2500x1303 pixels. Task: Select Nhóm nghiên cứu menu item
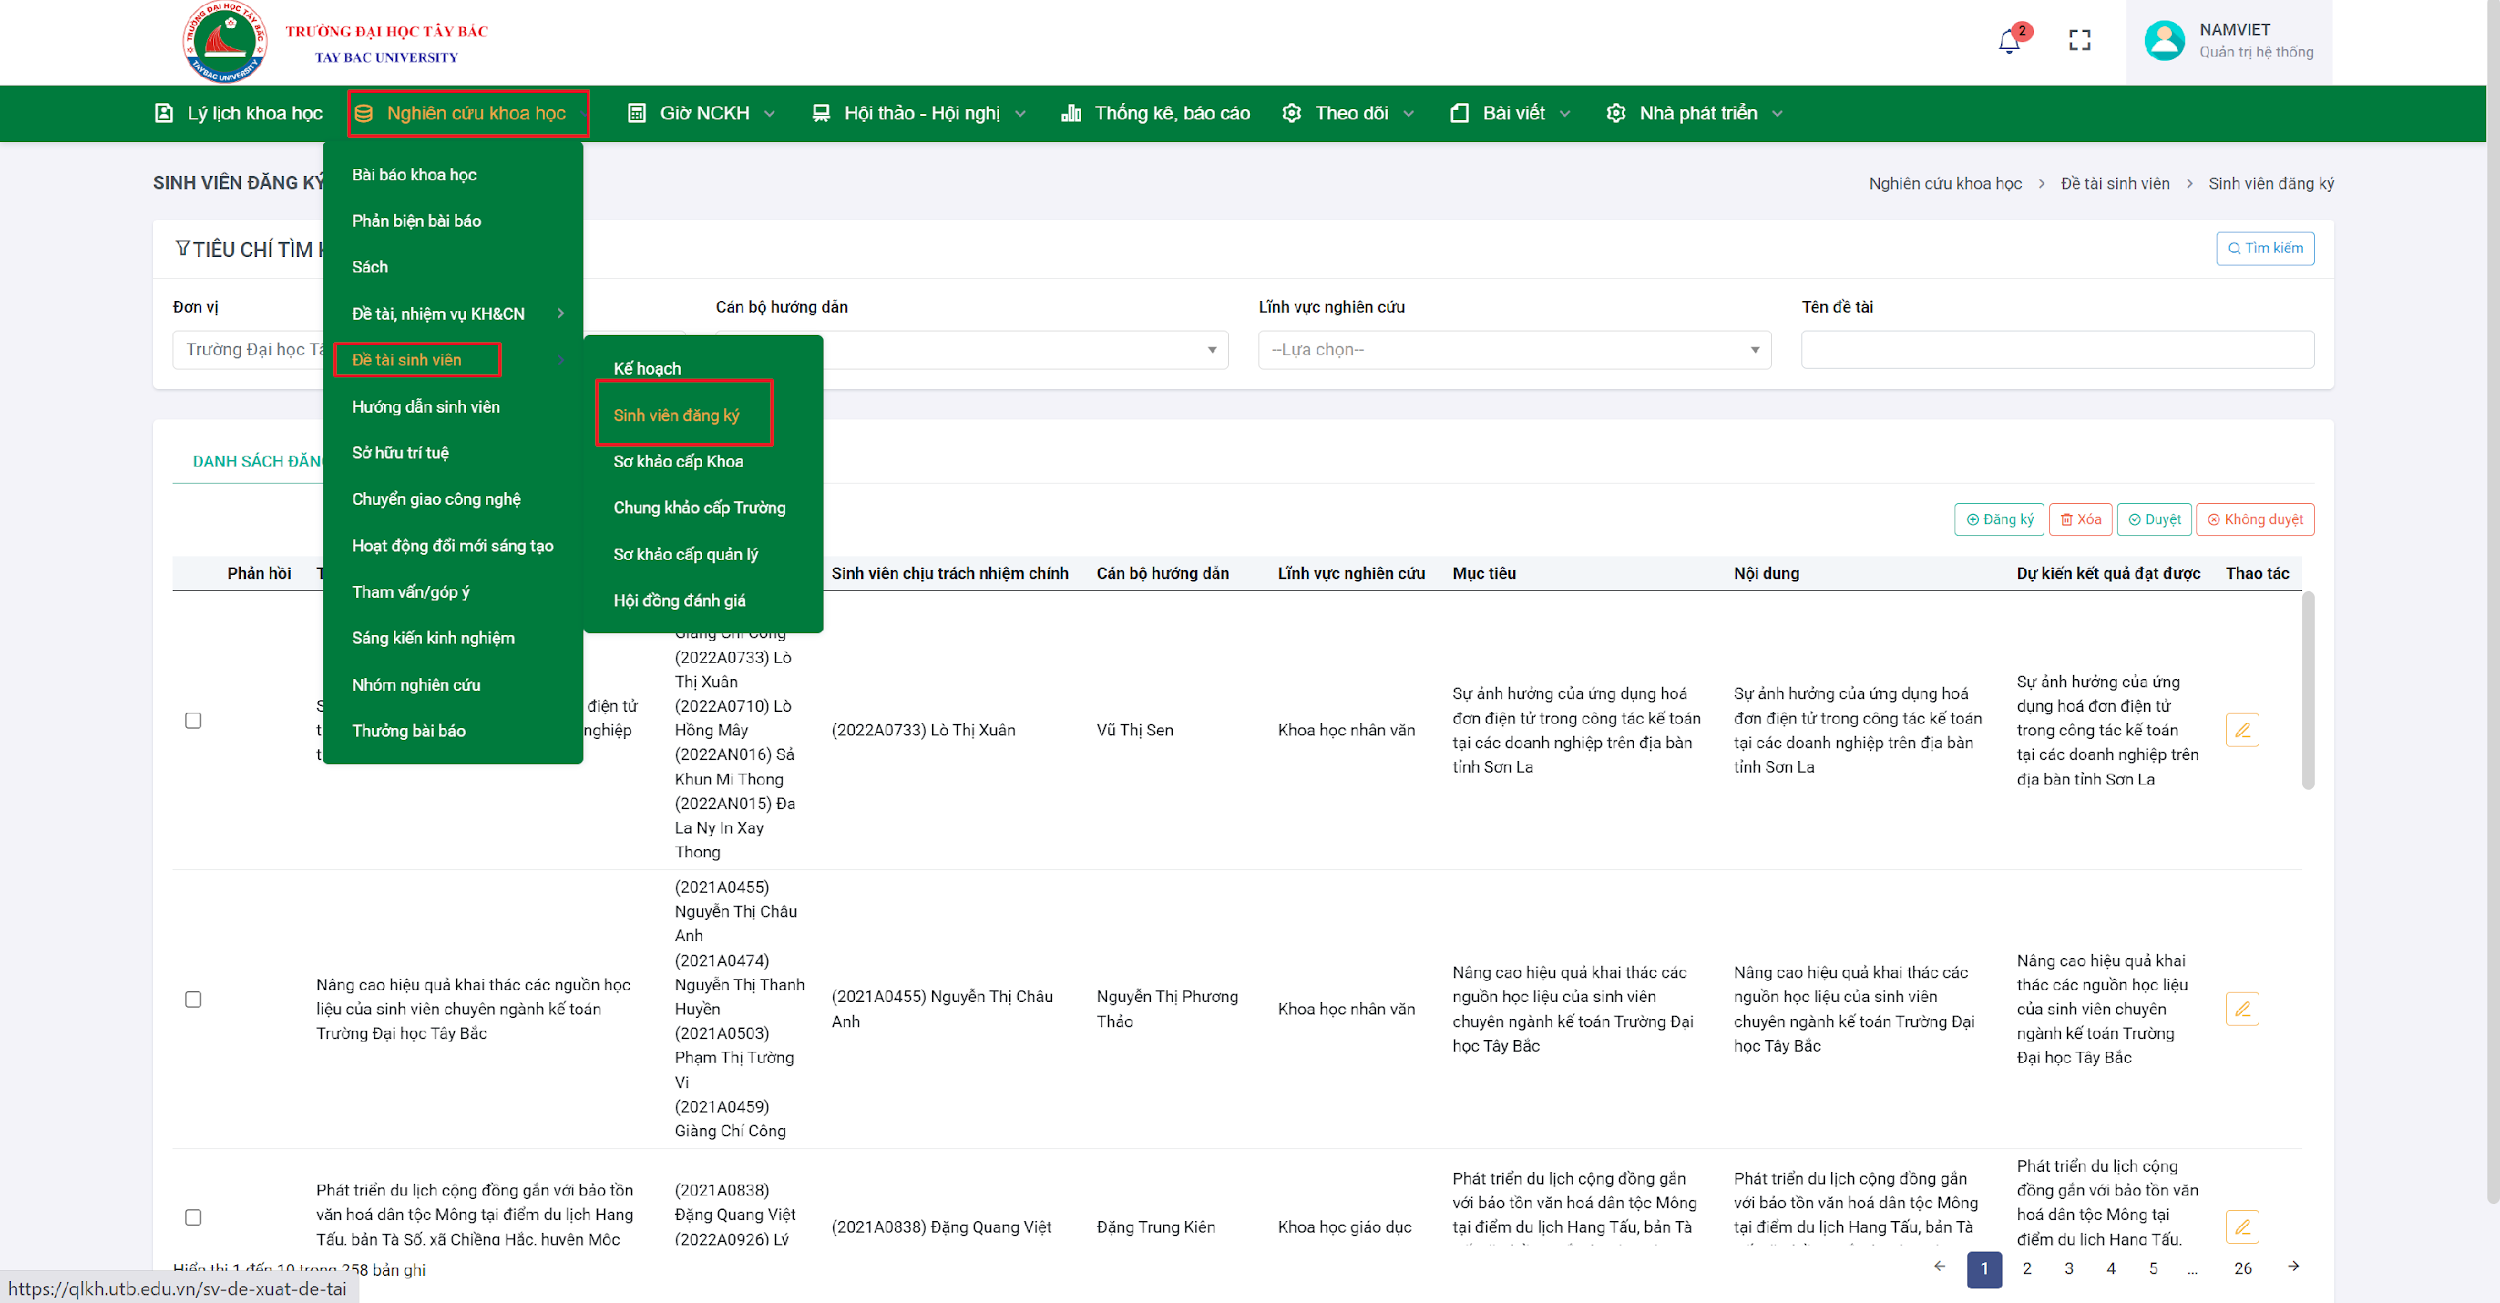pyautogui.click(x=416, y=685)
